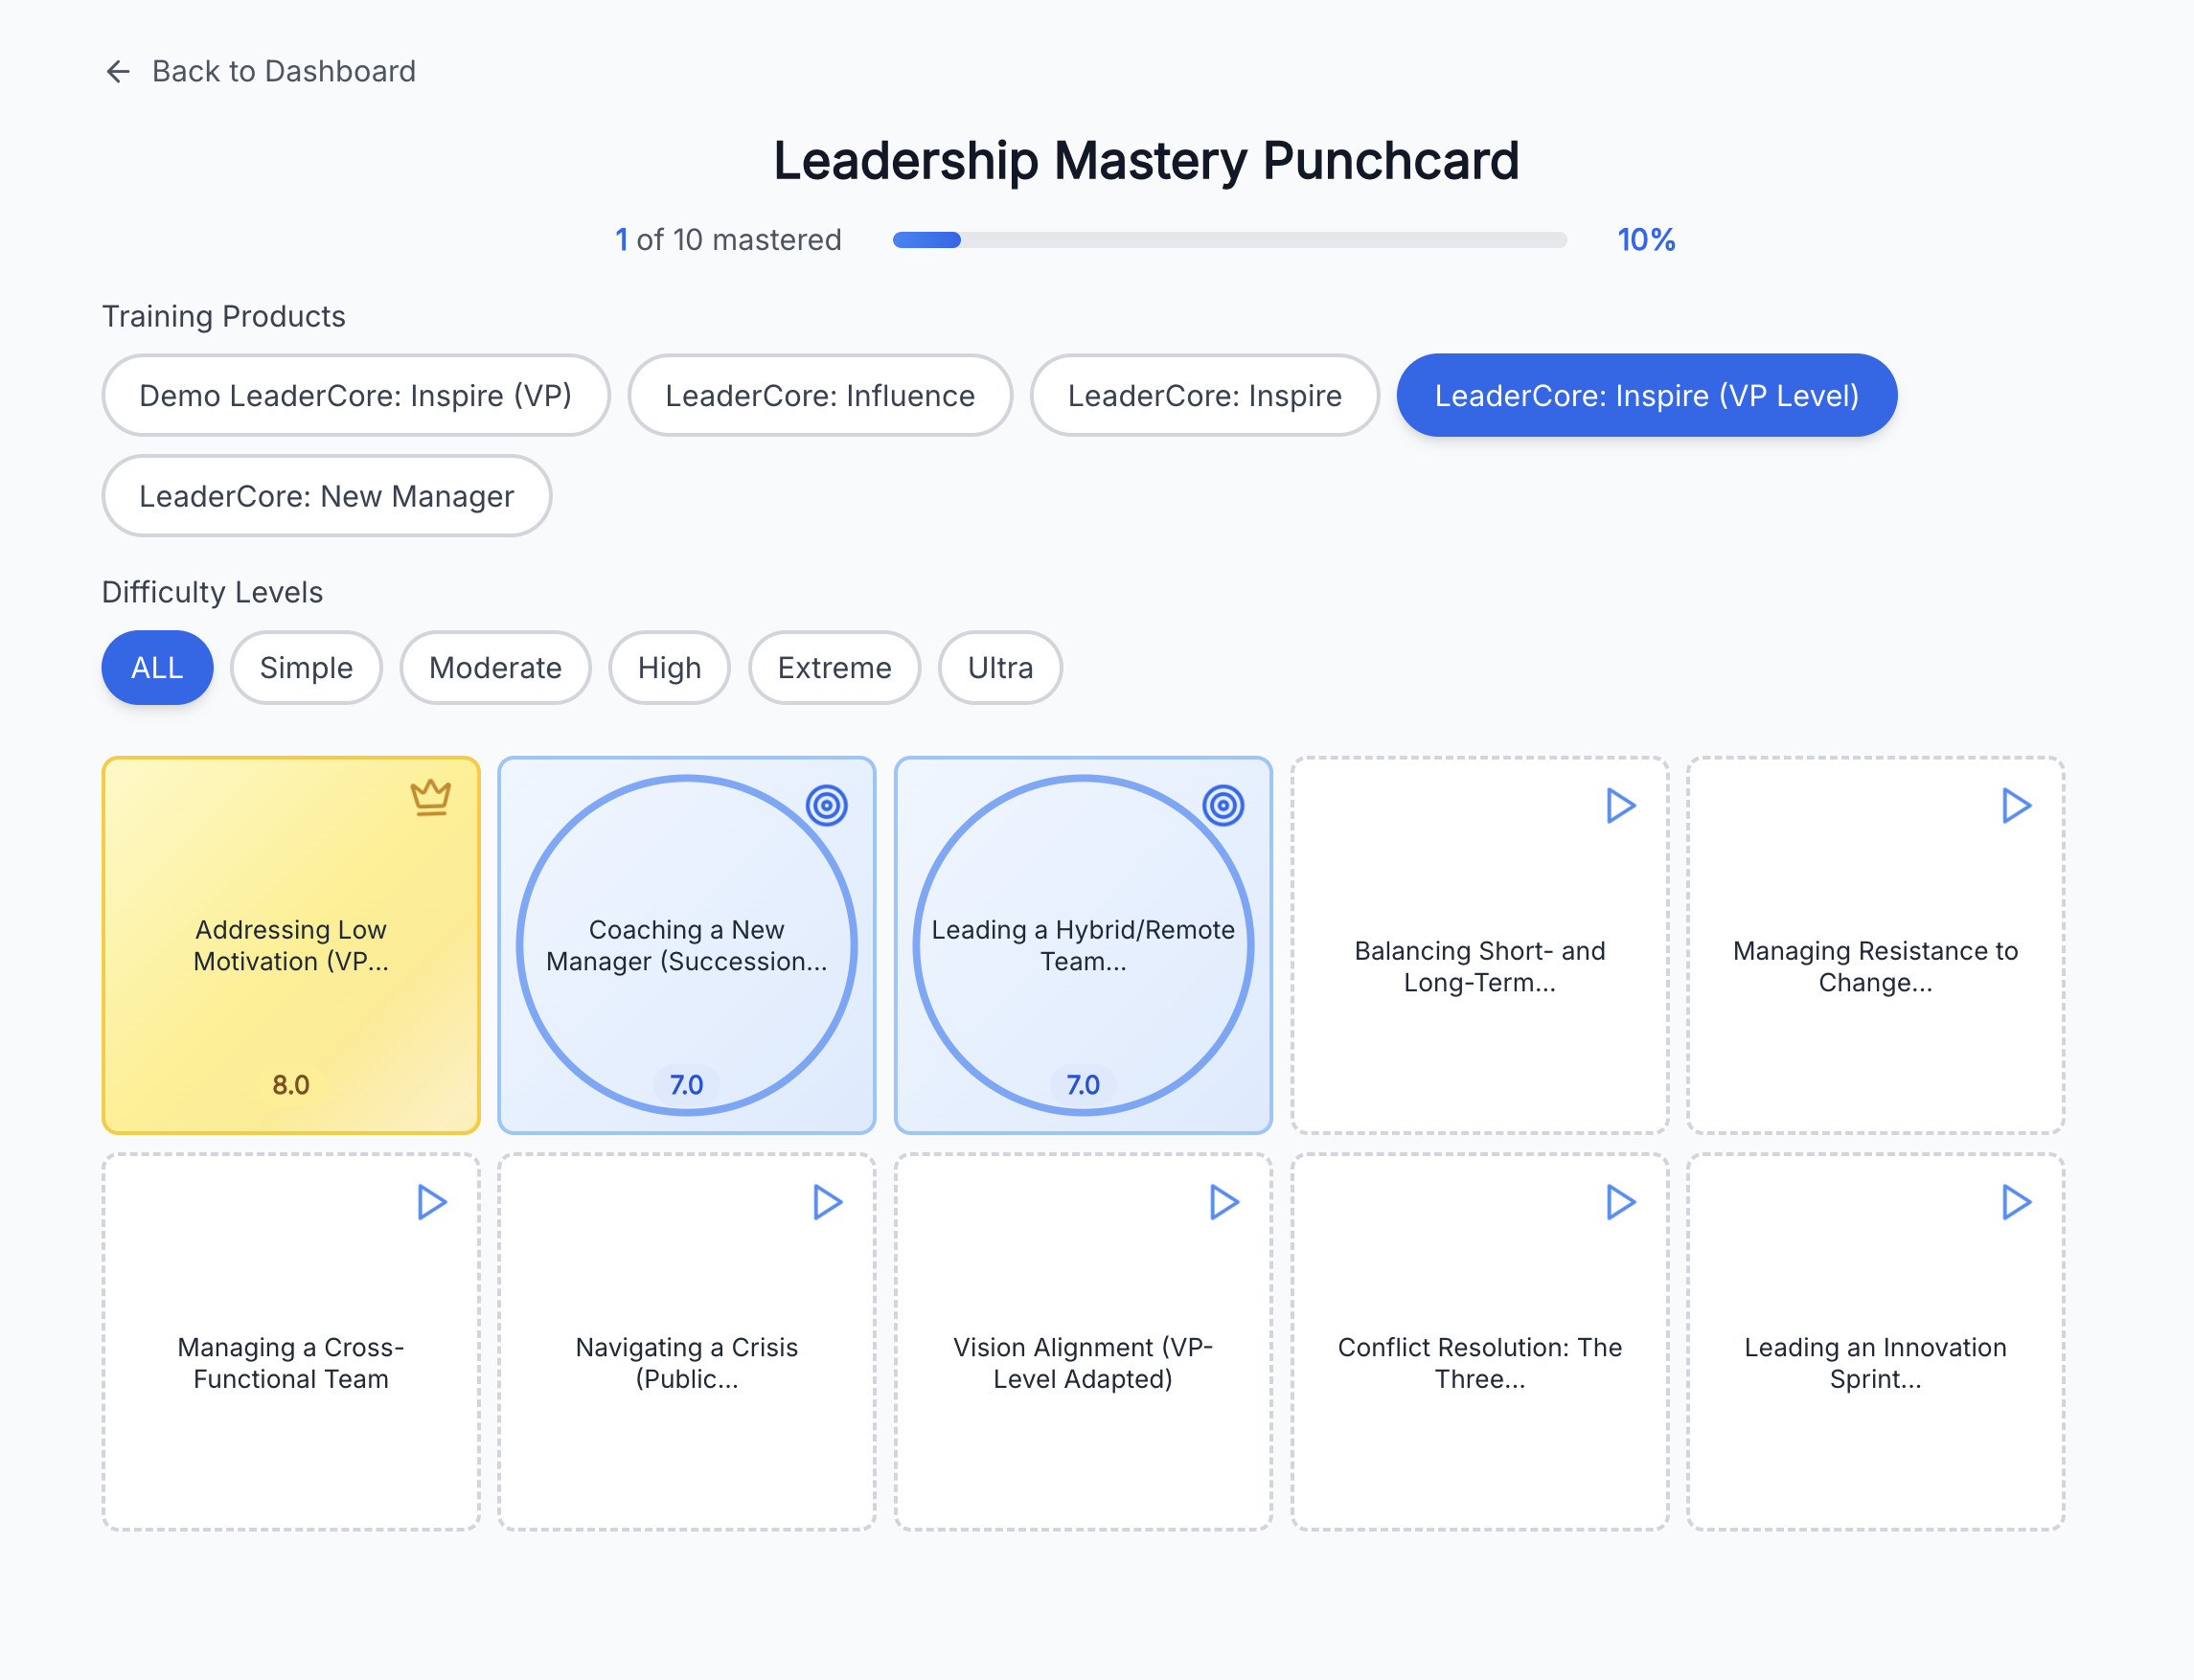
Task: Start the Navigating a Crisis scenario via its play icon
Action: coord(825,1203)
